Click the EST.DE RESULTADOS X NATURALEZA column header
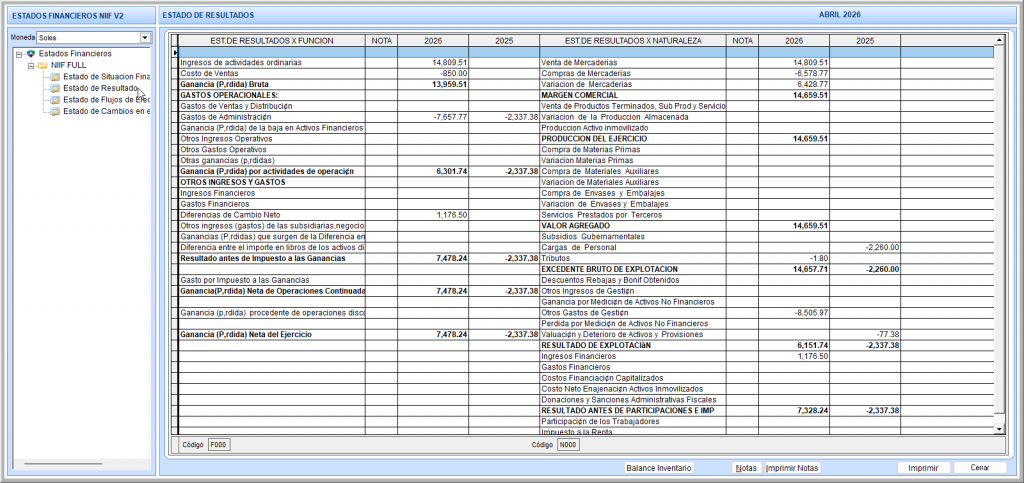The height and width of the screenshot is (483, 1024). [x=633, y=40]
